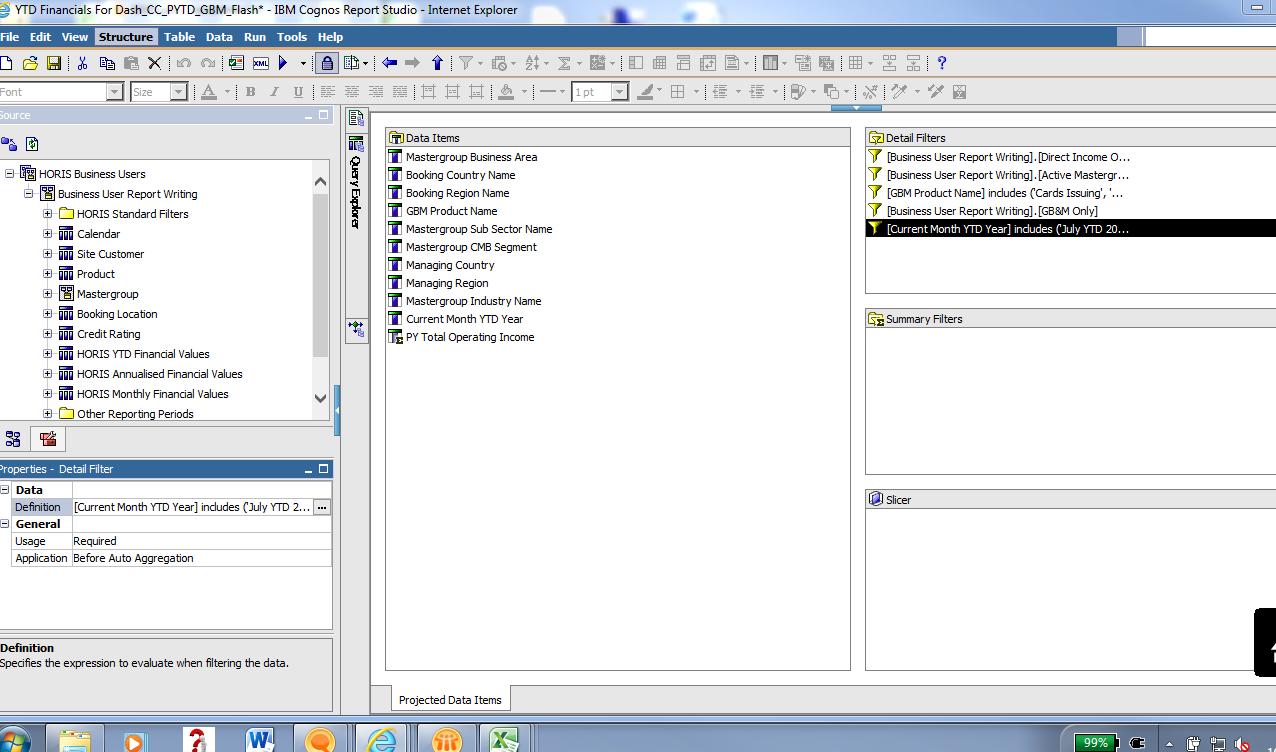Open the Run options dropdown arrow
The image size is (1276, 752).
[303, 63]
